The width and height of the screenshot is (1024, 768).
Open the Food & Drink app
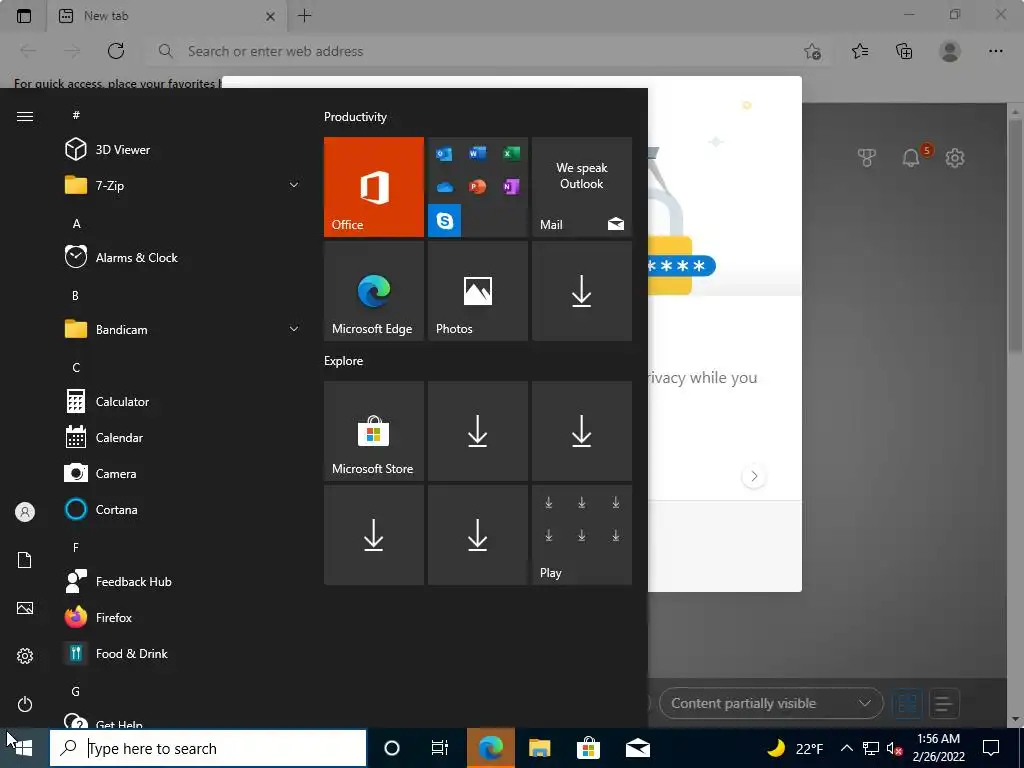coord(183,652)
